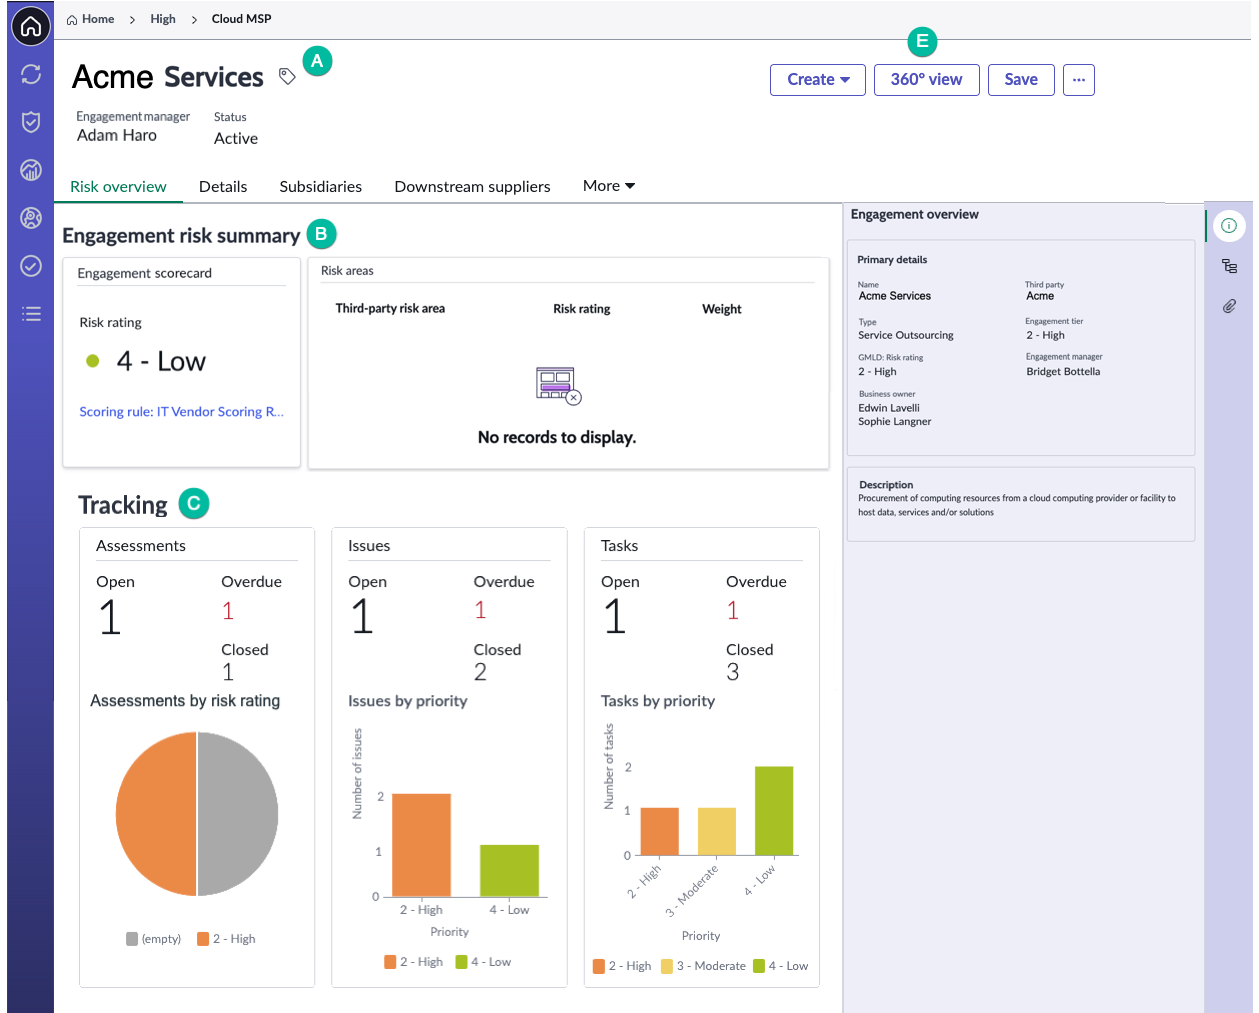Click the 360° view button
The width and height of the screenshot is (1259, 1013).
pos(926,80)
